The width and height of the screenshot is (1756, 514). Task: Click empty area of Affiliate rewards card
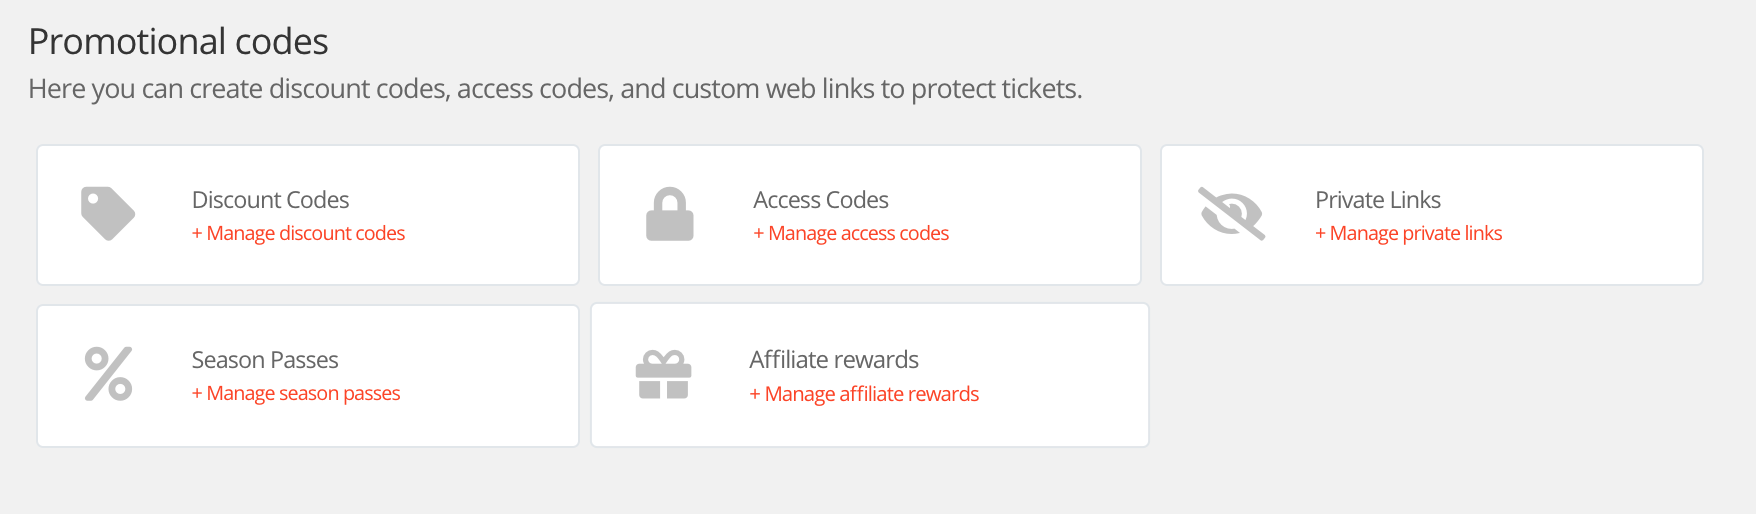point(1060,375)
